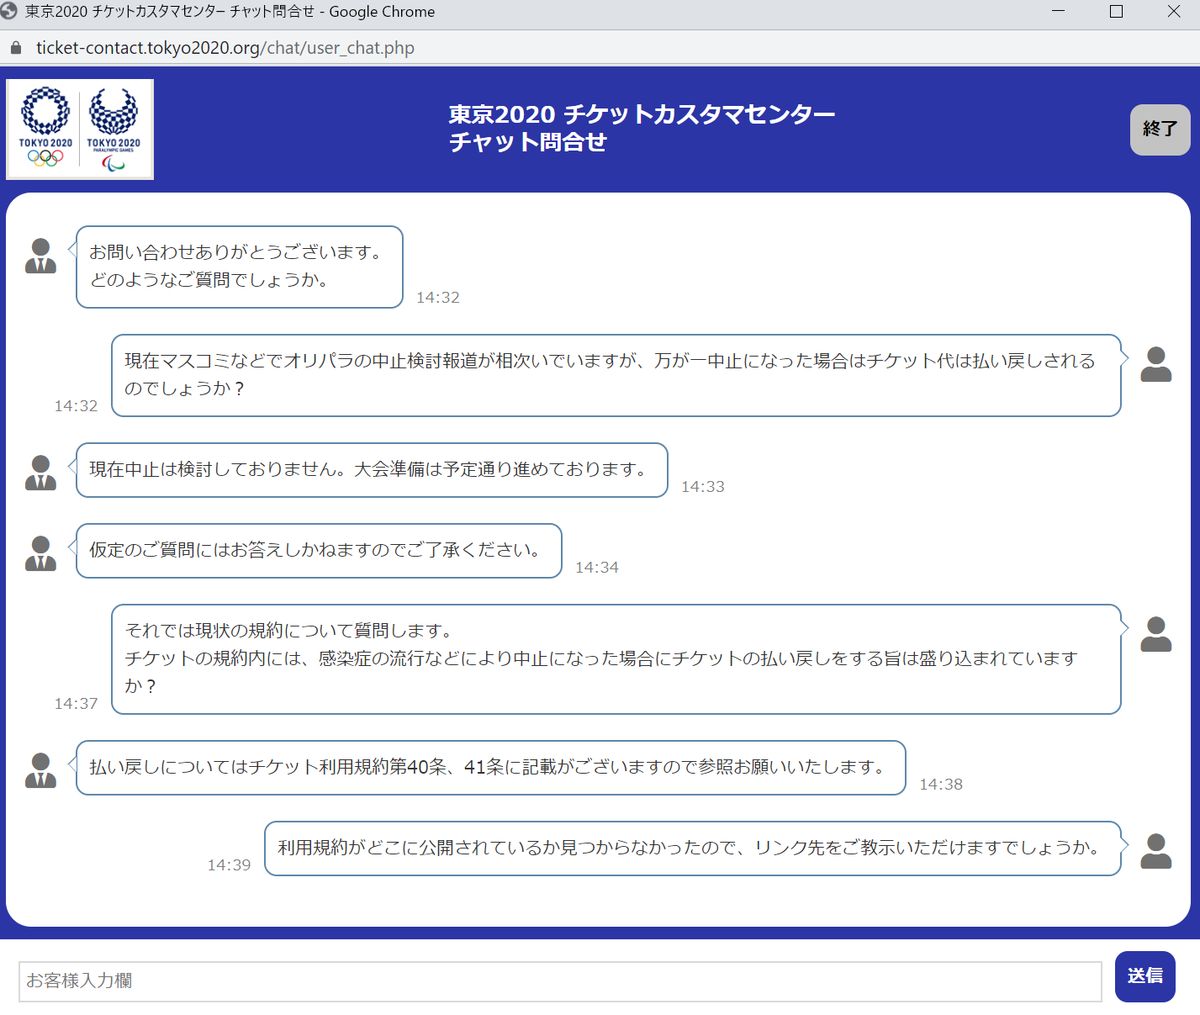This screenshot has width=1200, height=1015.
Task: Click the 東京2020 チケットカスタマセンター header title
Action: click(x=642, y=115)
